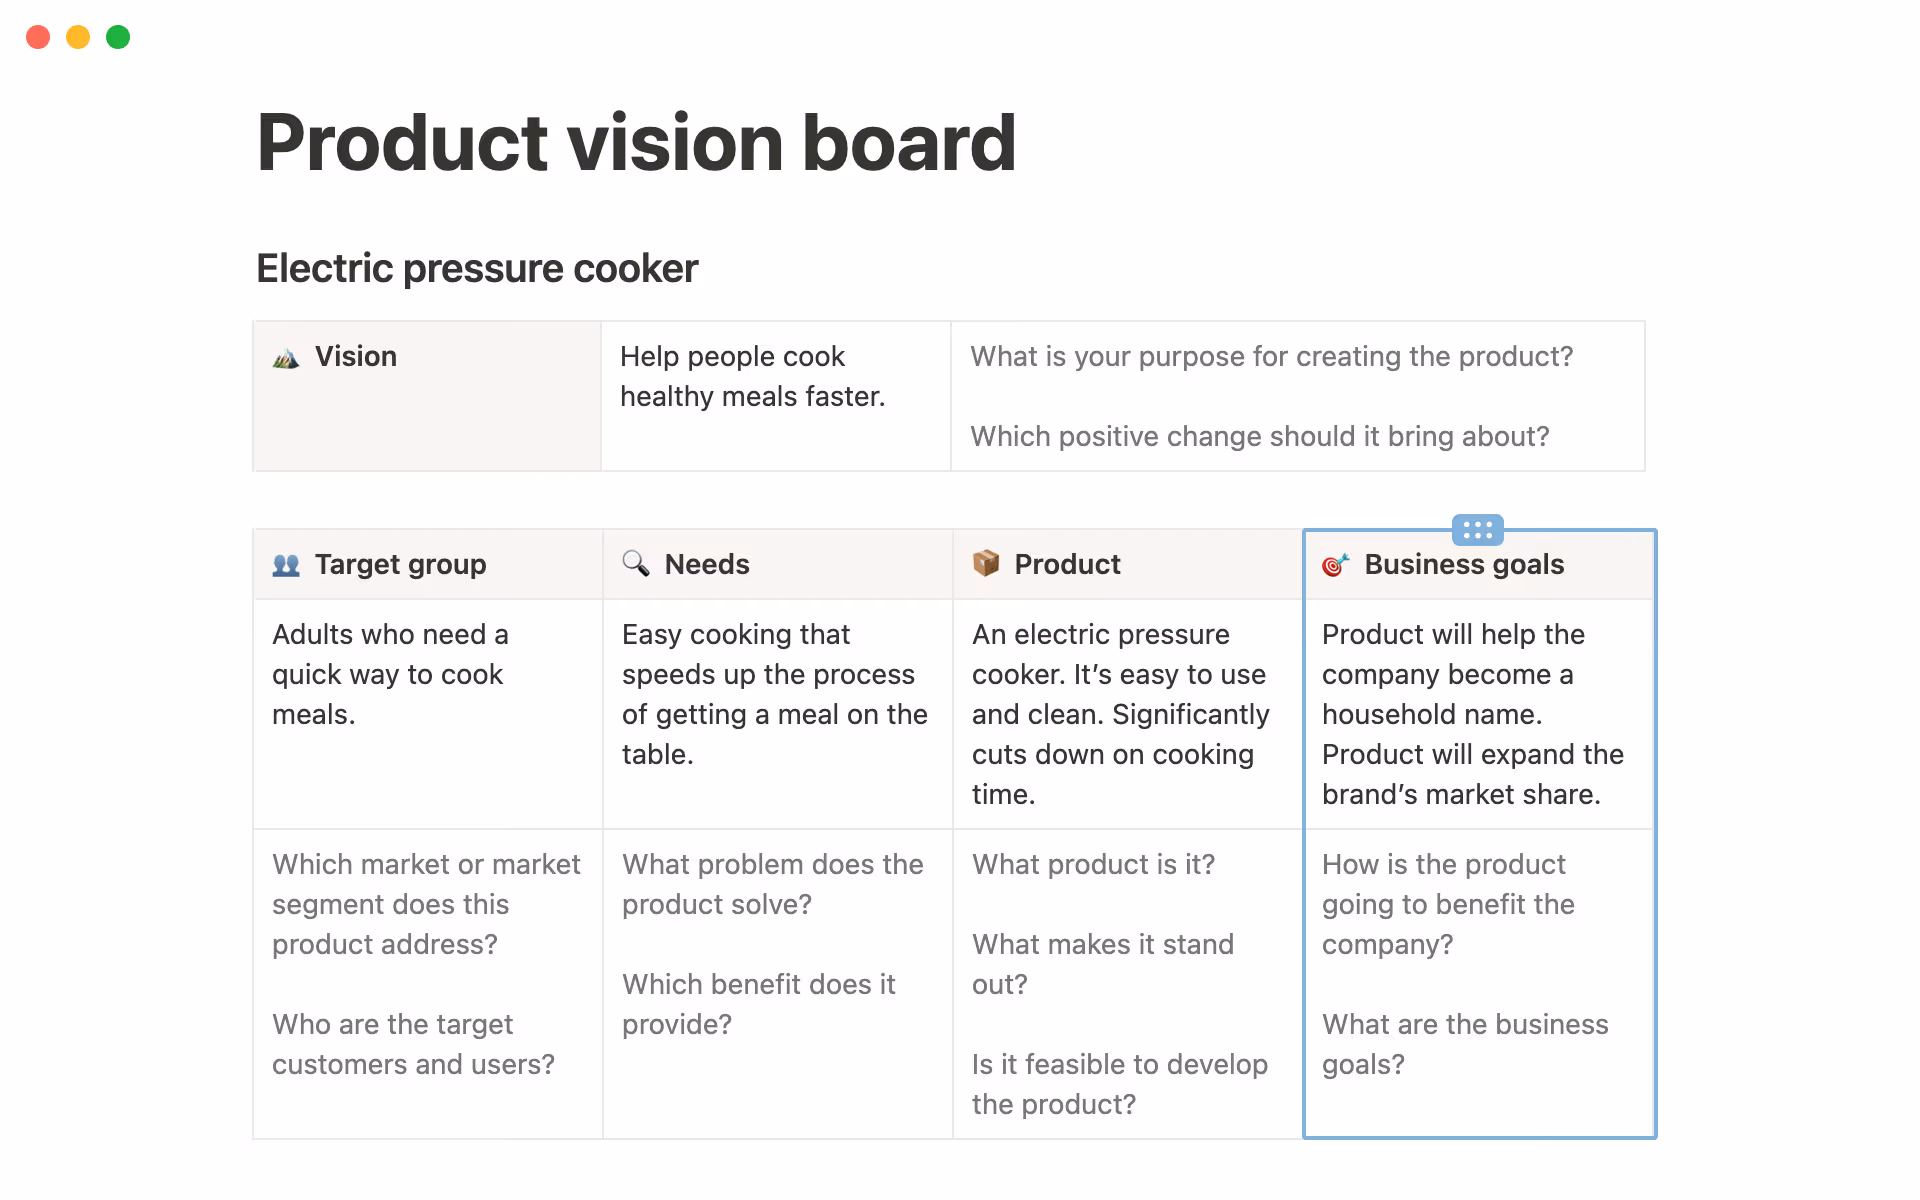Click the 'An electric pressure cooker' description cell
The width and height of the screenshot is (1920, 1200).
pos(1120,714)
